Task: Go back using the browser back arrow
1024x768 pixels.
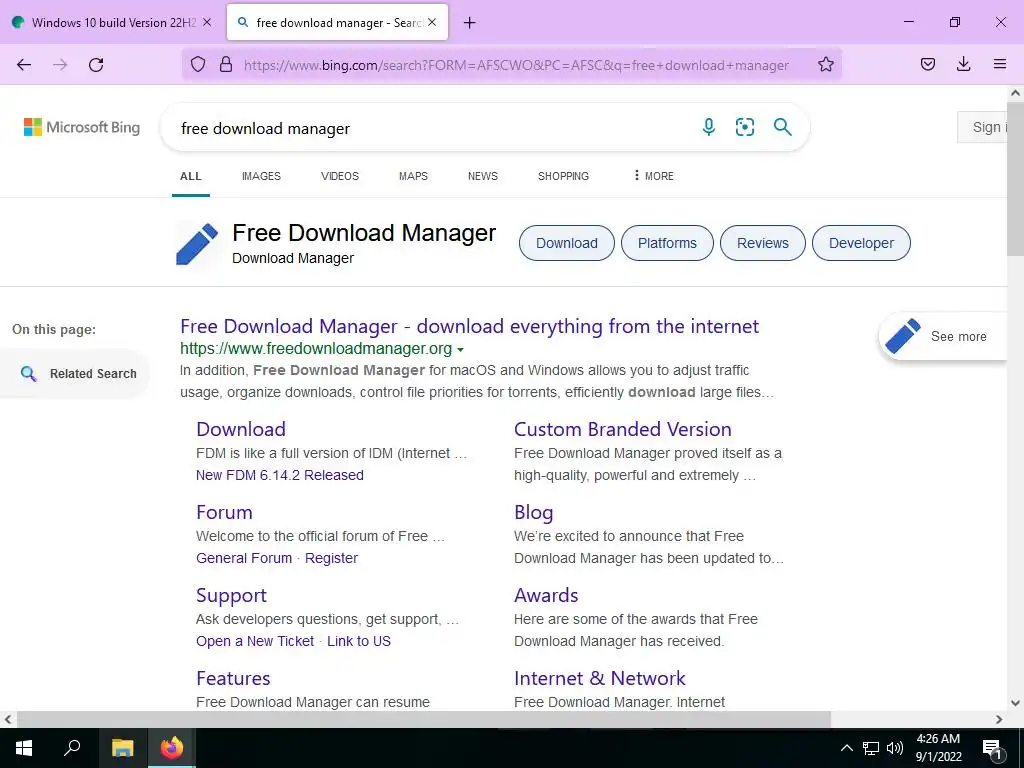Action: [x=24, y=65]
